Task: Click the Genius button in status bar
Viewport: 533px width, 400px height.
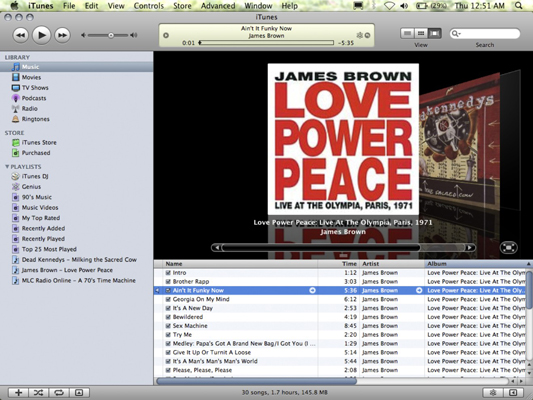Action: click(493, 393)
